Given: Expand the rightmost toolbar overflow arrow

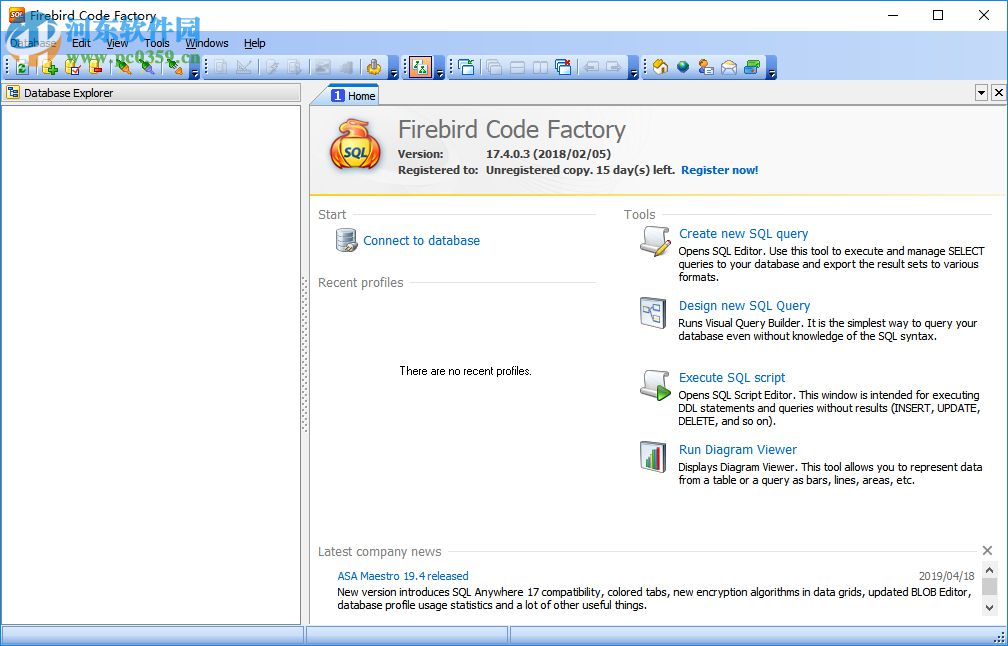Looking at the screenshot, I should [770, 71].
